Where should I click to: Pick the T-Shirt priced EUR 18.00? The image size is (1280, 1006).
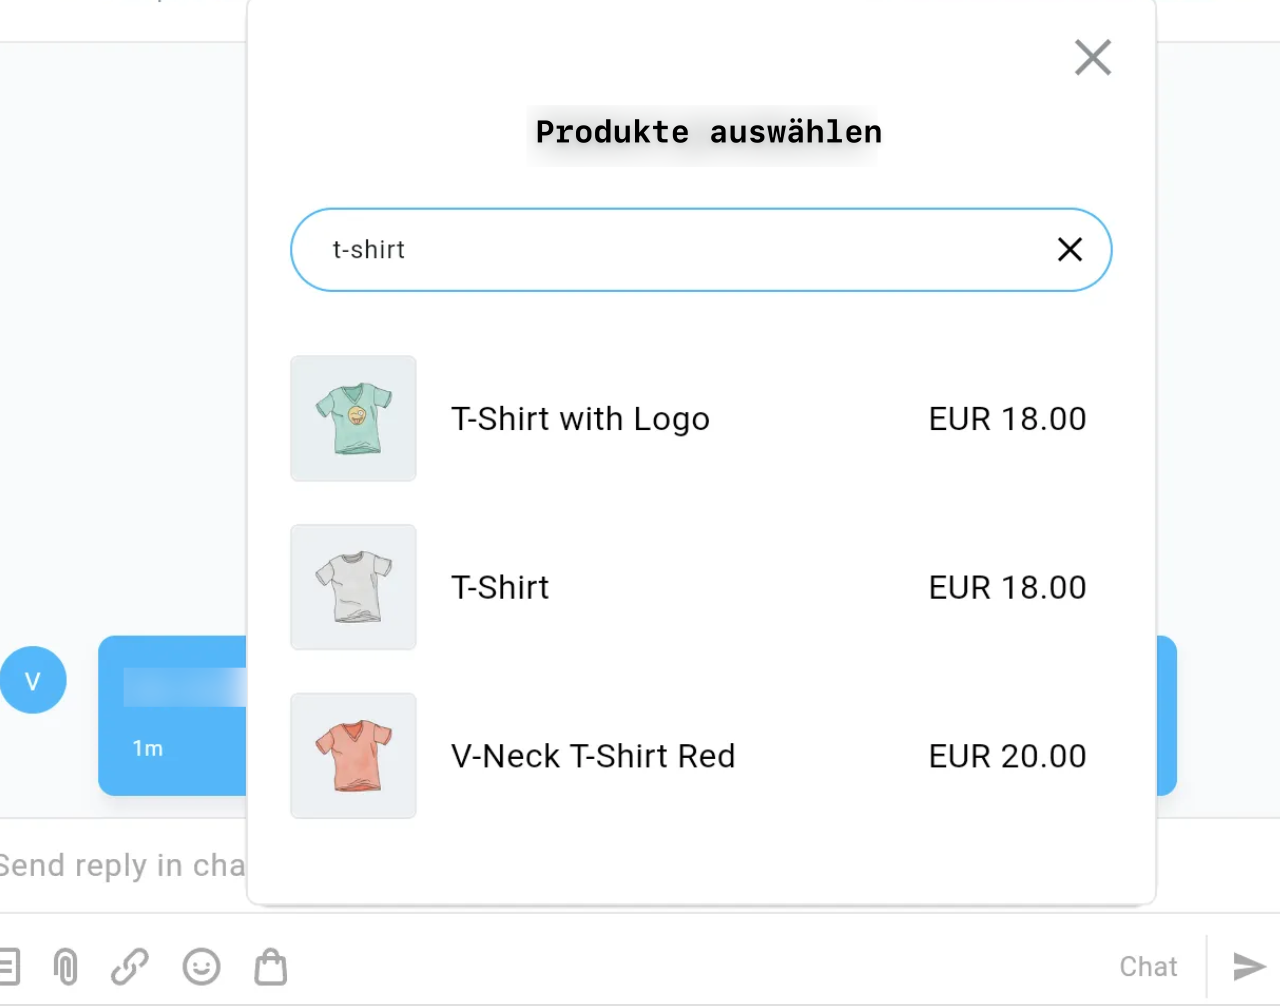pyautogui.click(x=500, y=587)
